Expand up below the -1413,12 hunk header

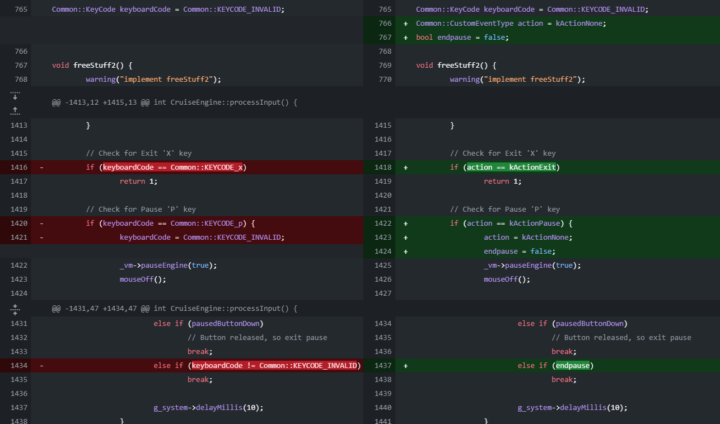15,109
